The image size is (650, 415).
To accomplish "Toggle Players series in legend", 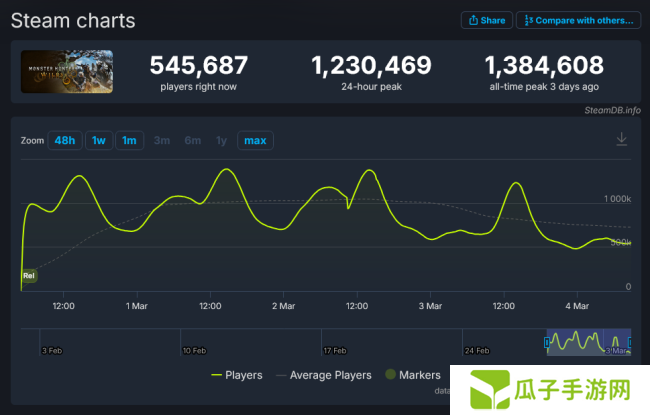I will pos(237,375).
